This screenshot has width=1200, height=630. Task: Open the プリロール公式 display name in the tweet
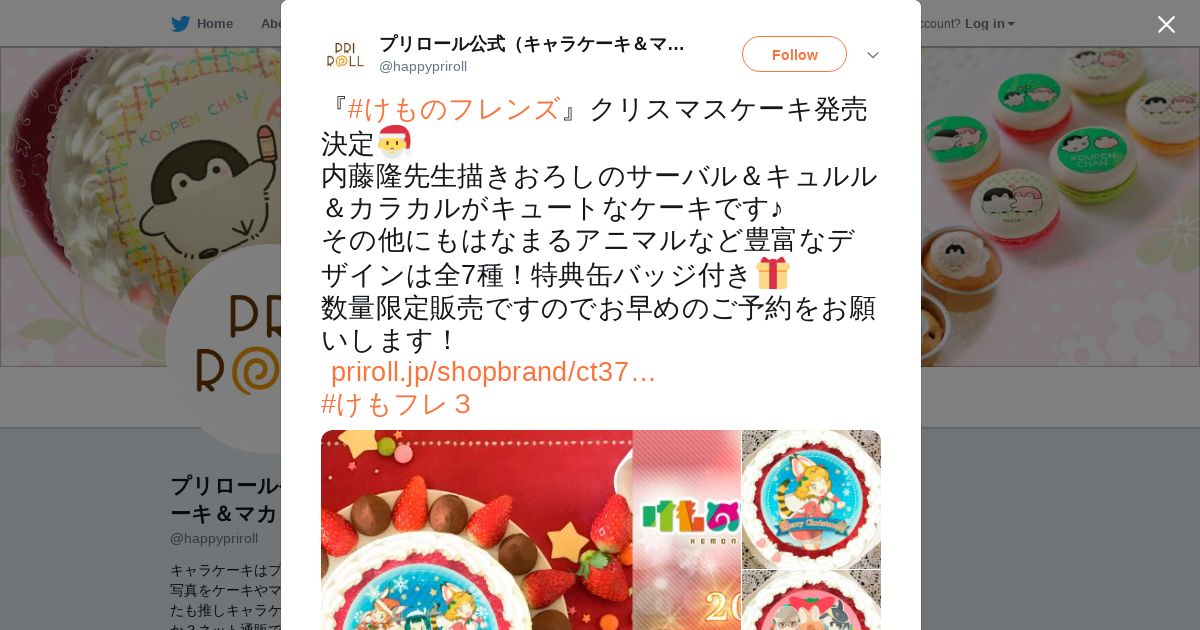click(x=532, y=44)
